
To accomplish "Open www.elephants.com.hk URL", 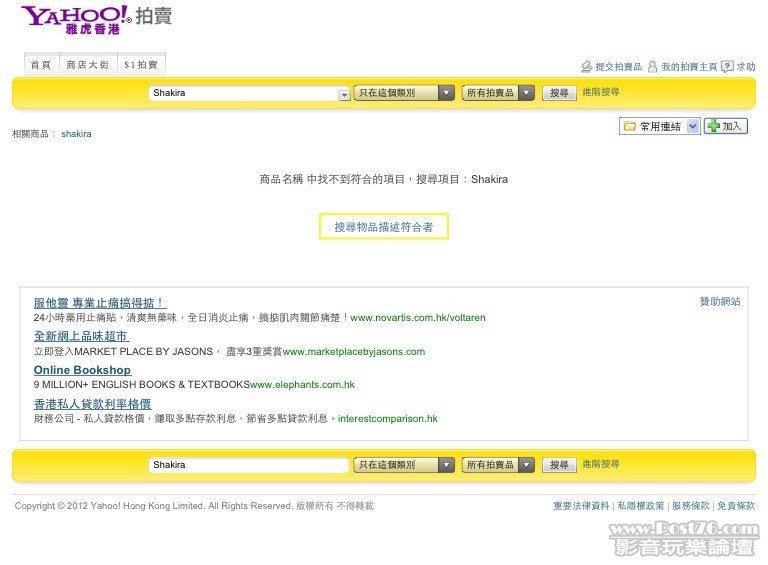I will pyautogui.click(x=302, y=385).
